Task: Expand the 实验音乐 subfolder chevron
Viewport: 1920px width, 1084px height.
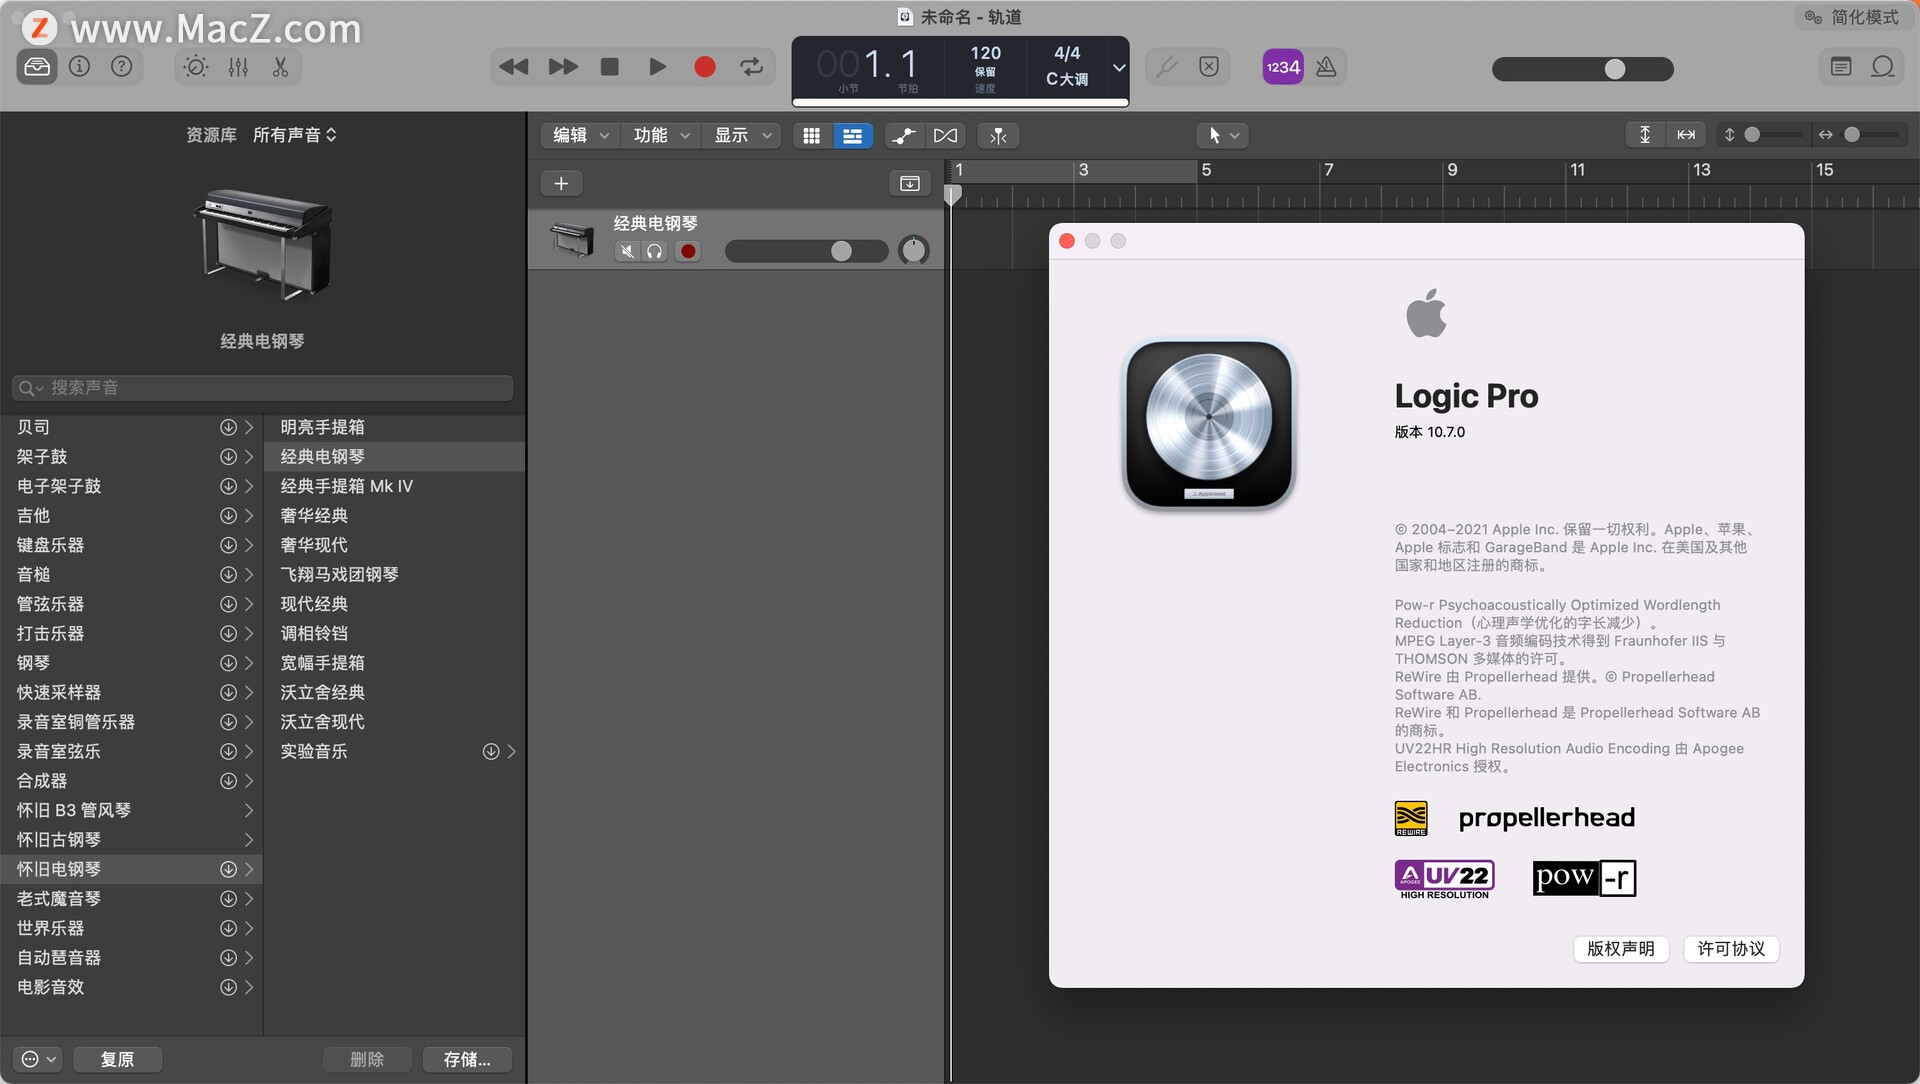Action: (511, 751)
